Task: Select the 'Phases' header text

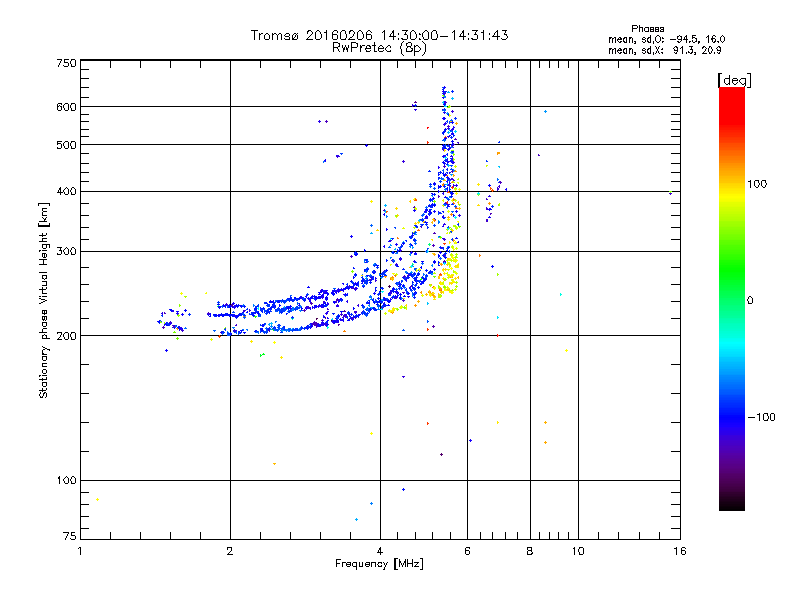Action: 647,29
